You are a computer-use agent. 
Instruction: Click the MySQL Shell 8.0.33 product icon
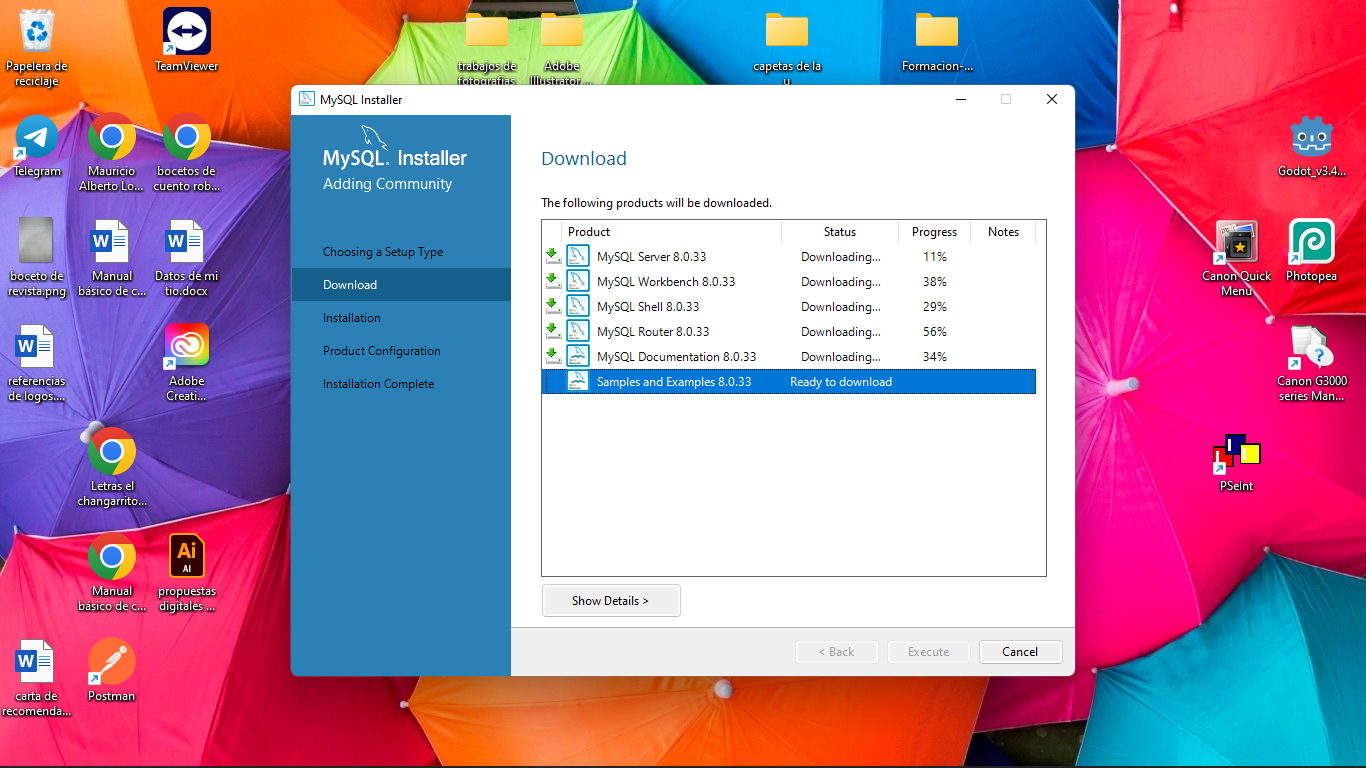tap(578, 306)
